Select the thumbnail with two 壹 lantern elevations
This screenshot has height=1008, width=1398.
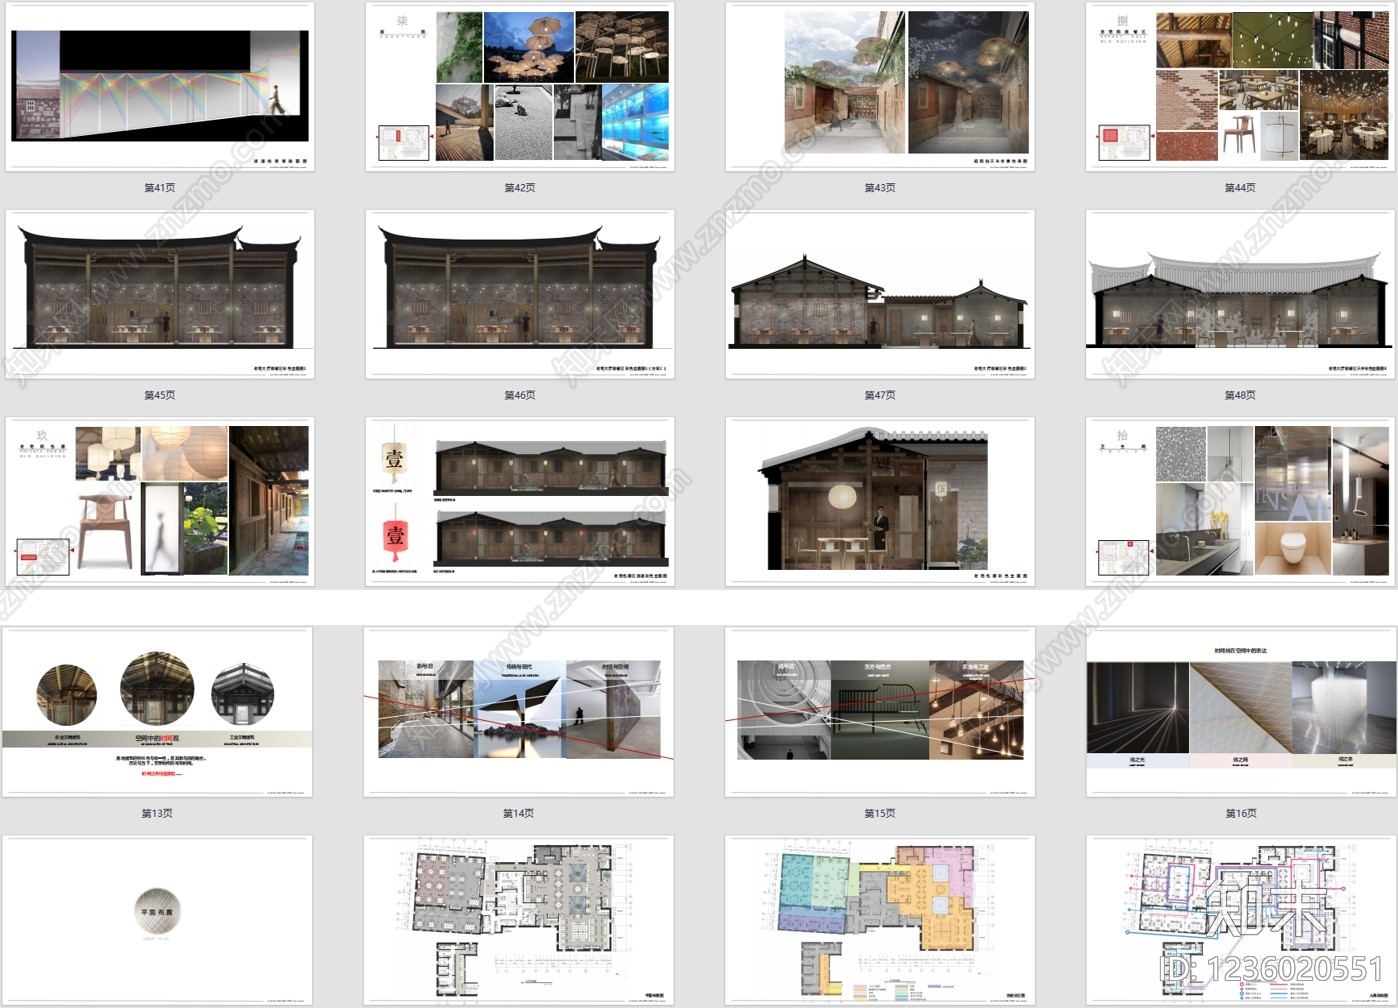[520, 502]
